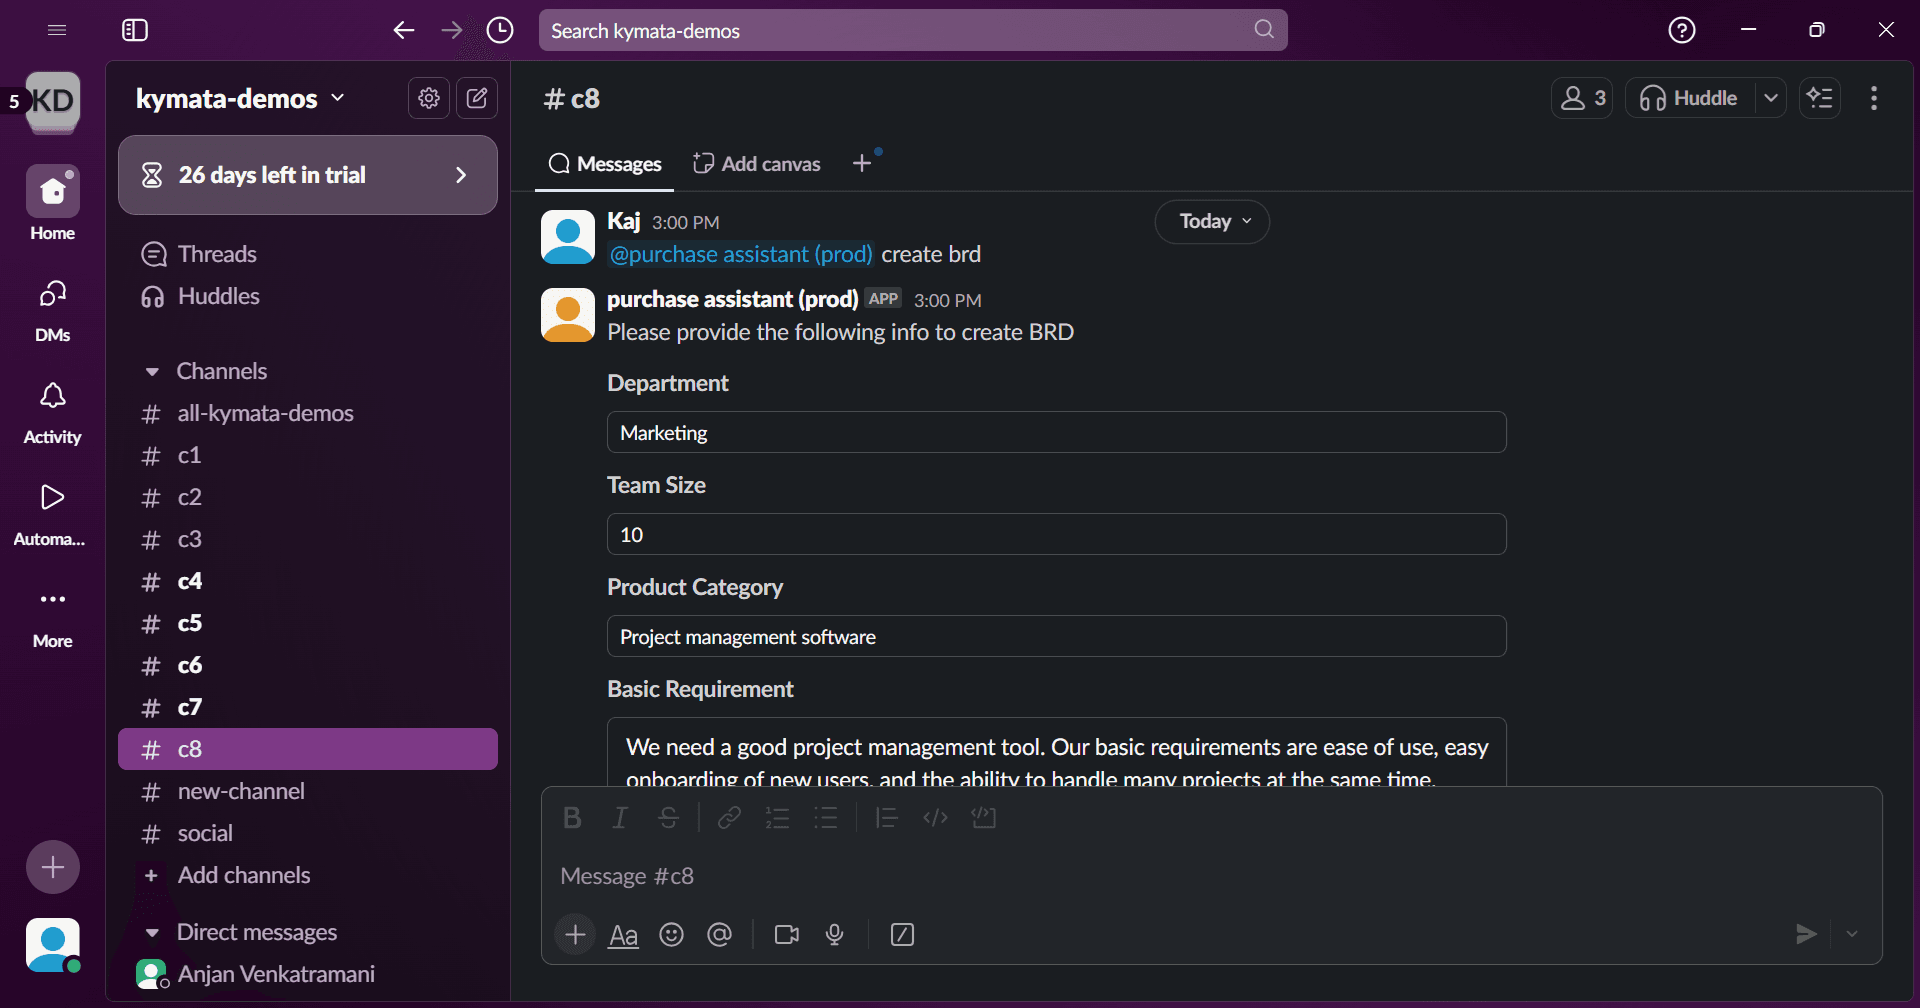The height and width of the screenshot is (1008, 1920).
Task: Click the Product Category input field
Action: [x=1056, y=637]
